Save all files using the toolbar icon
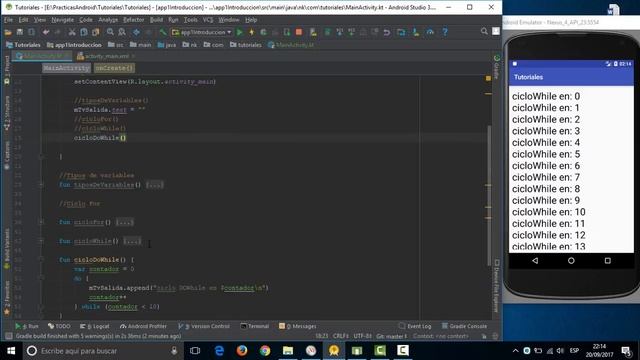640x360 pixels. pos(20,32)
